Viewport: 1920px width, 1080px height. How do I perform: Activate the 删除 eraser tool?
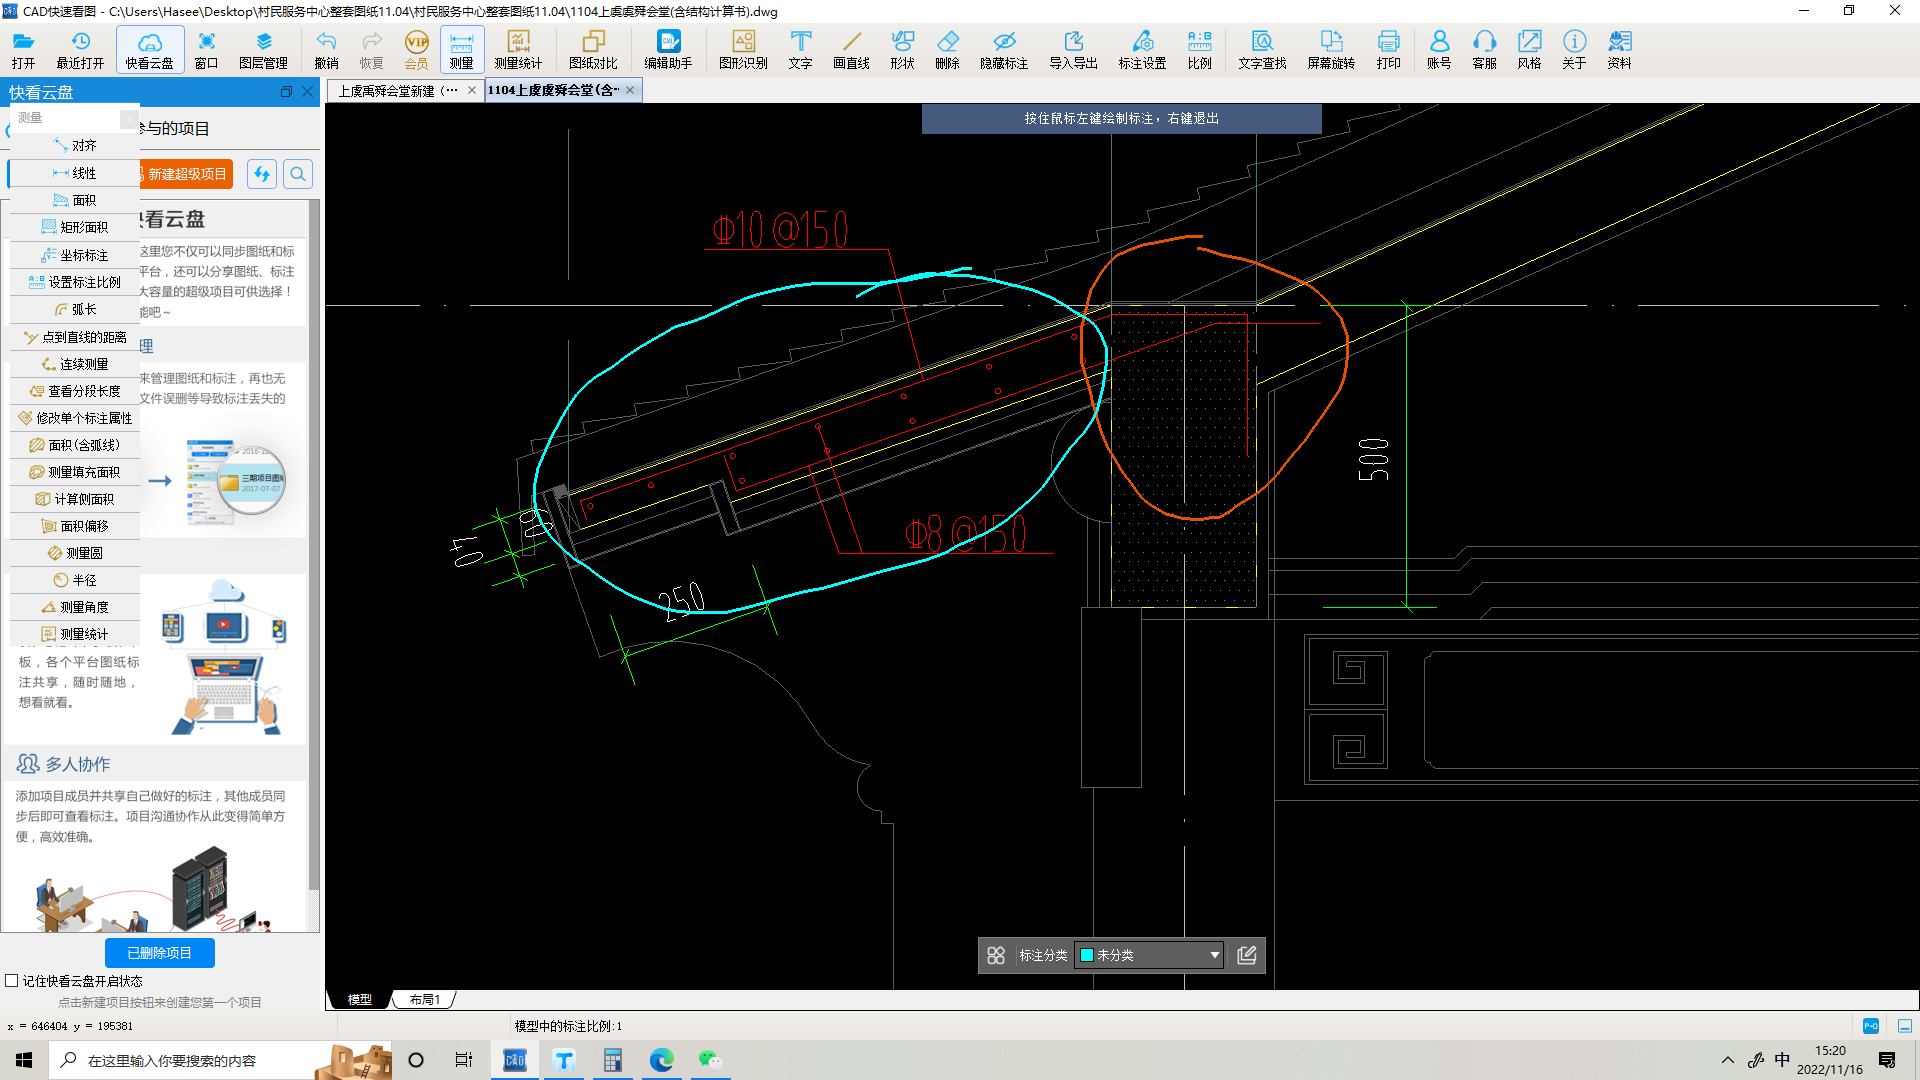[x=947, y=49]
